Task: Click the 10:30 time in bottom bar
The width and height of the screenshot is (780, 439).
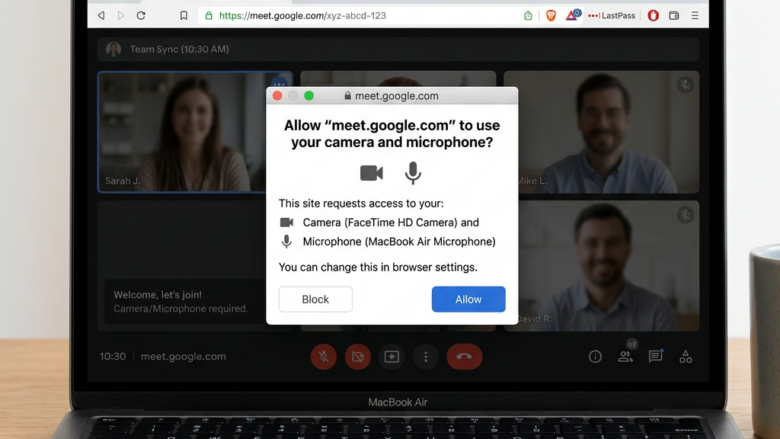Action: click(x=113, y=356)
